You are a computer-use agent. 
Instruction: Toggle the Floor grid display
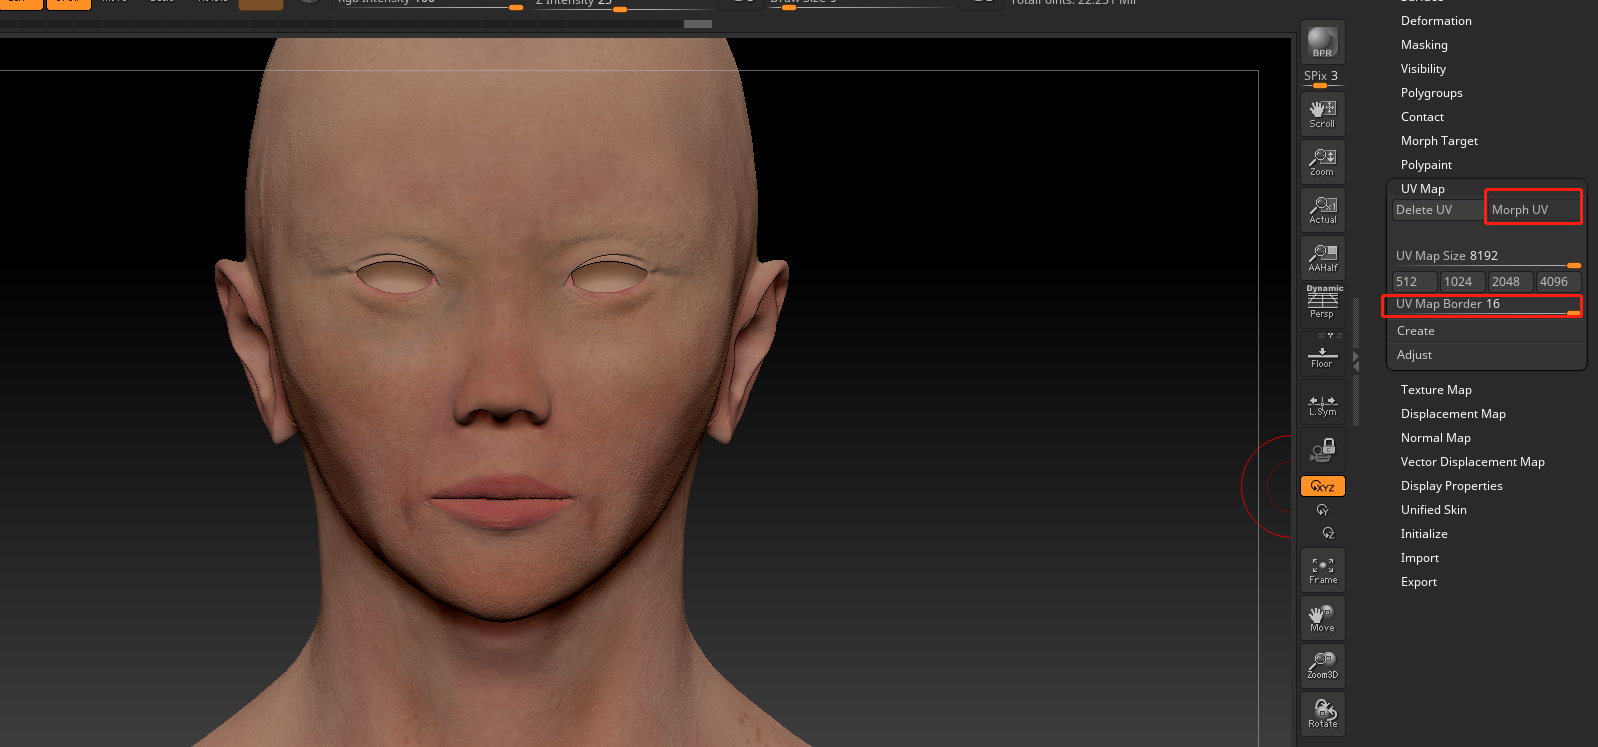tap(1322, 354)
